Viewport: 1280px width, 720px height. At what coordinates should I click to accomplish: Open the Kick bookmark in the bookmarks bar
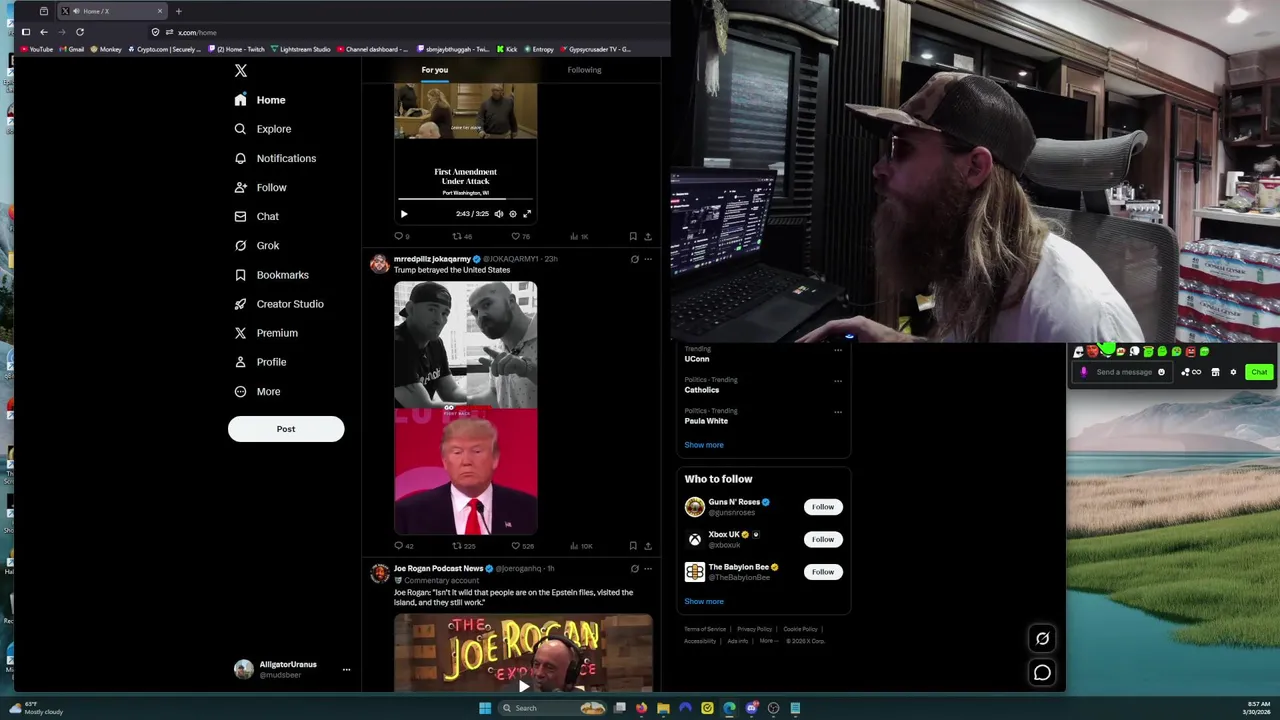pyautogui.click(x=507, y=49)
